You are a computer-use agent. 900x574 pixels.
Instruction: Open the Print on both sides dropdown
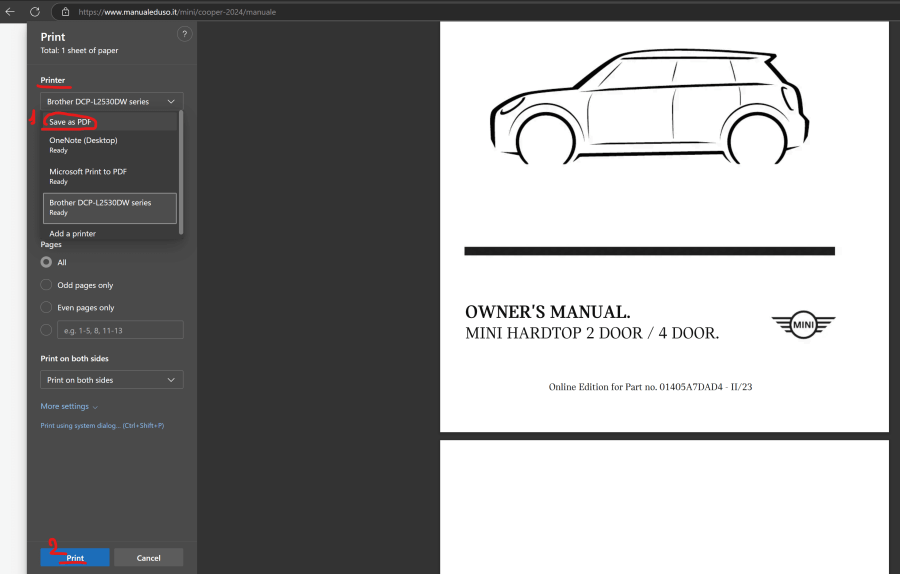111,380
